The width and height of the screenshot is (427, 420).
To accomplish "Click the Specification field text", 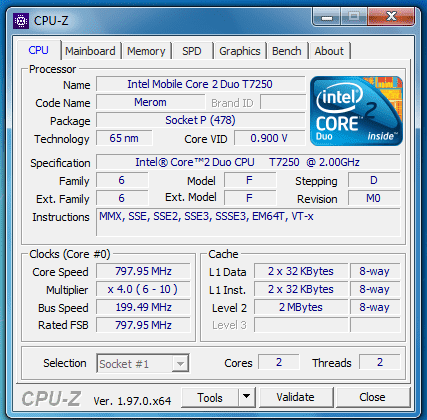I will pyautogui.click(x=248, y=162).
